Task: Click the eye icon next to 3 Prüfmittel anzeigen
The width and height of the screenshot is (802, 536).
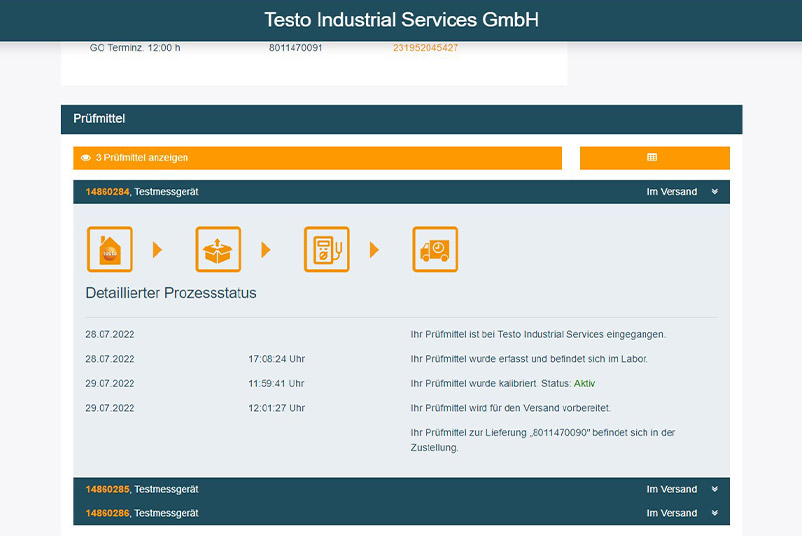Action: 86,158
